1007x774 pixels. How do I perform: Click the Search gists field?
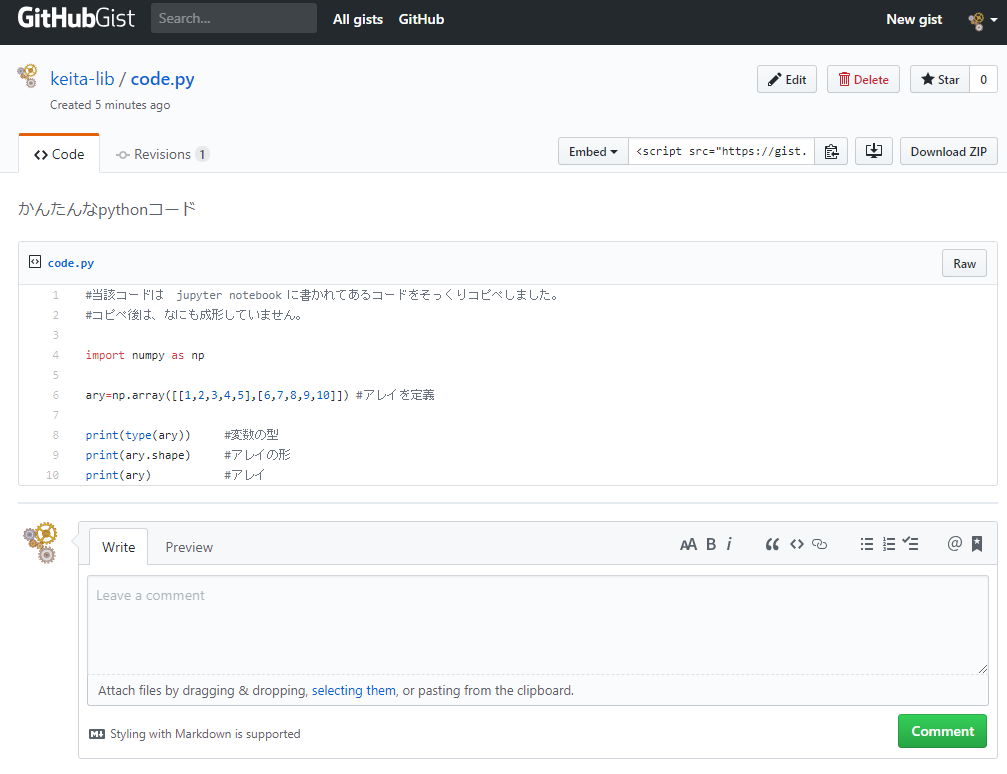234,18
